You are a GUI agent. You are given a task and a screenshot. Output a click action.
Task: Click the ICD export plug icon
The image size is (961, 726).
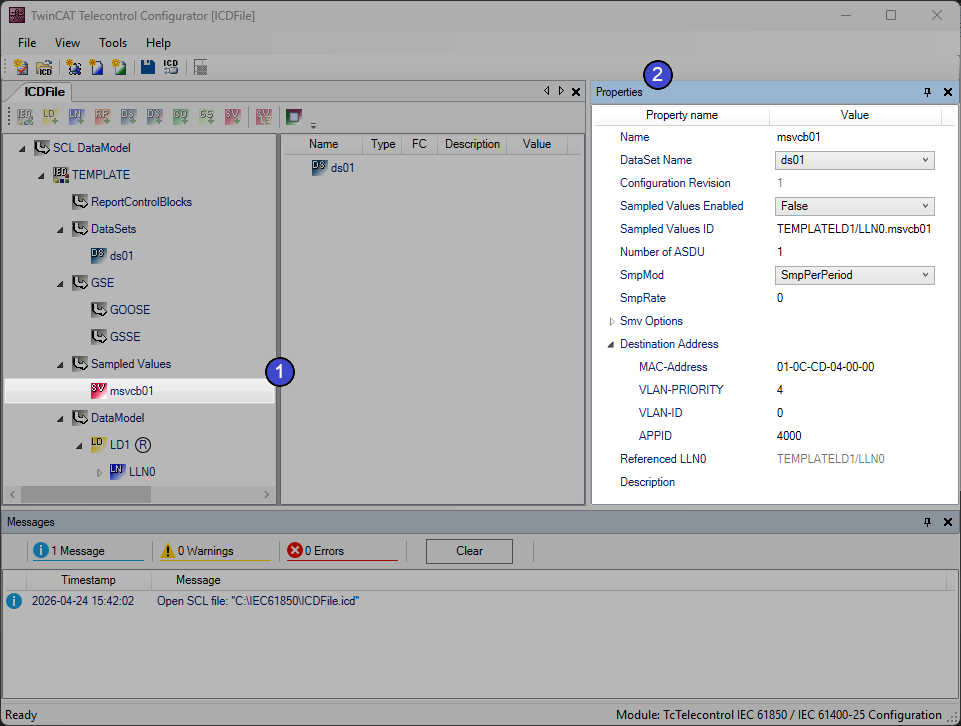coord(171,67)
